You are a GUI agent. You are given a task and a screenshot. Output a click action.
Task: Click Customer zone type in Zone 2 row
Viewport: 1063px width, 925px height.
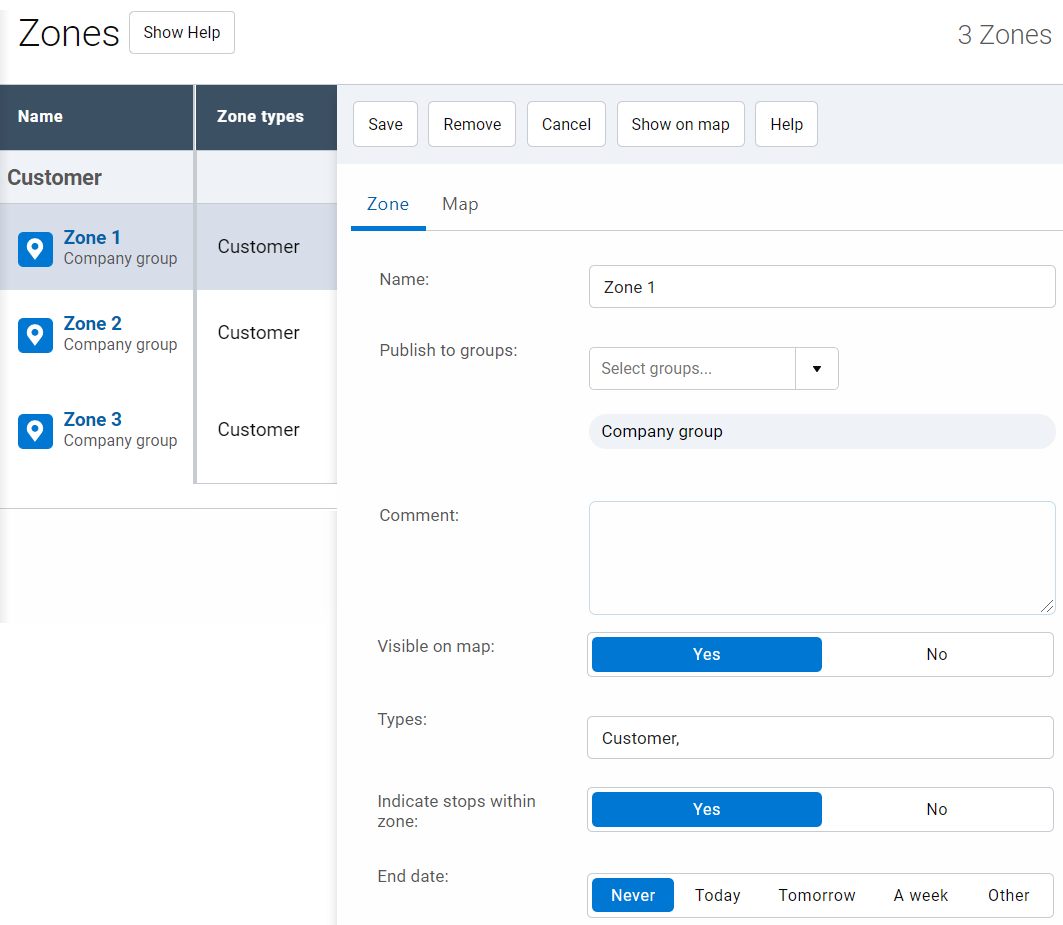[x=258, y=333]
